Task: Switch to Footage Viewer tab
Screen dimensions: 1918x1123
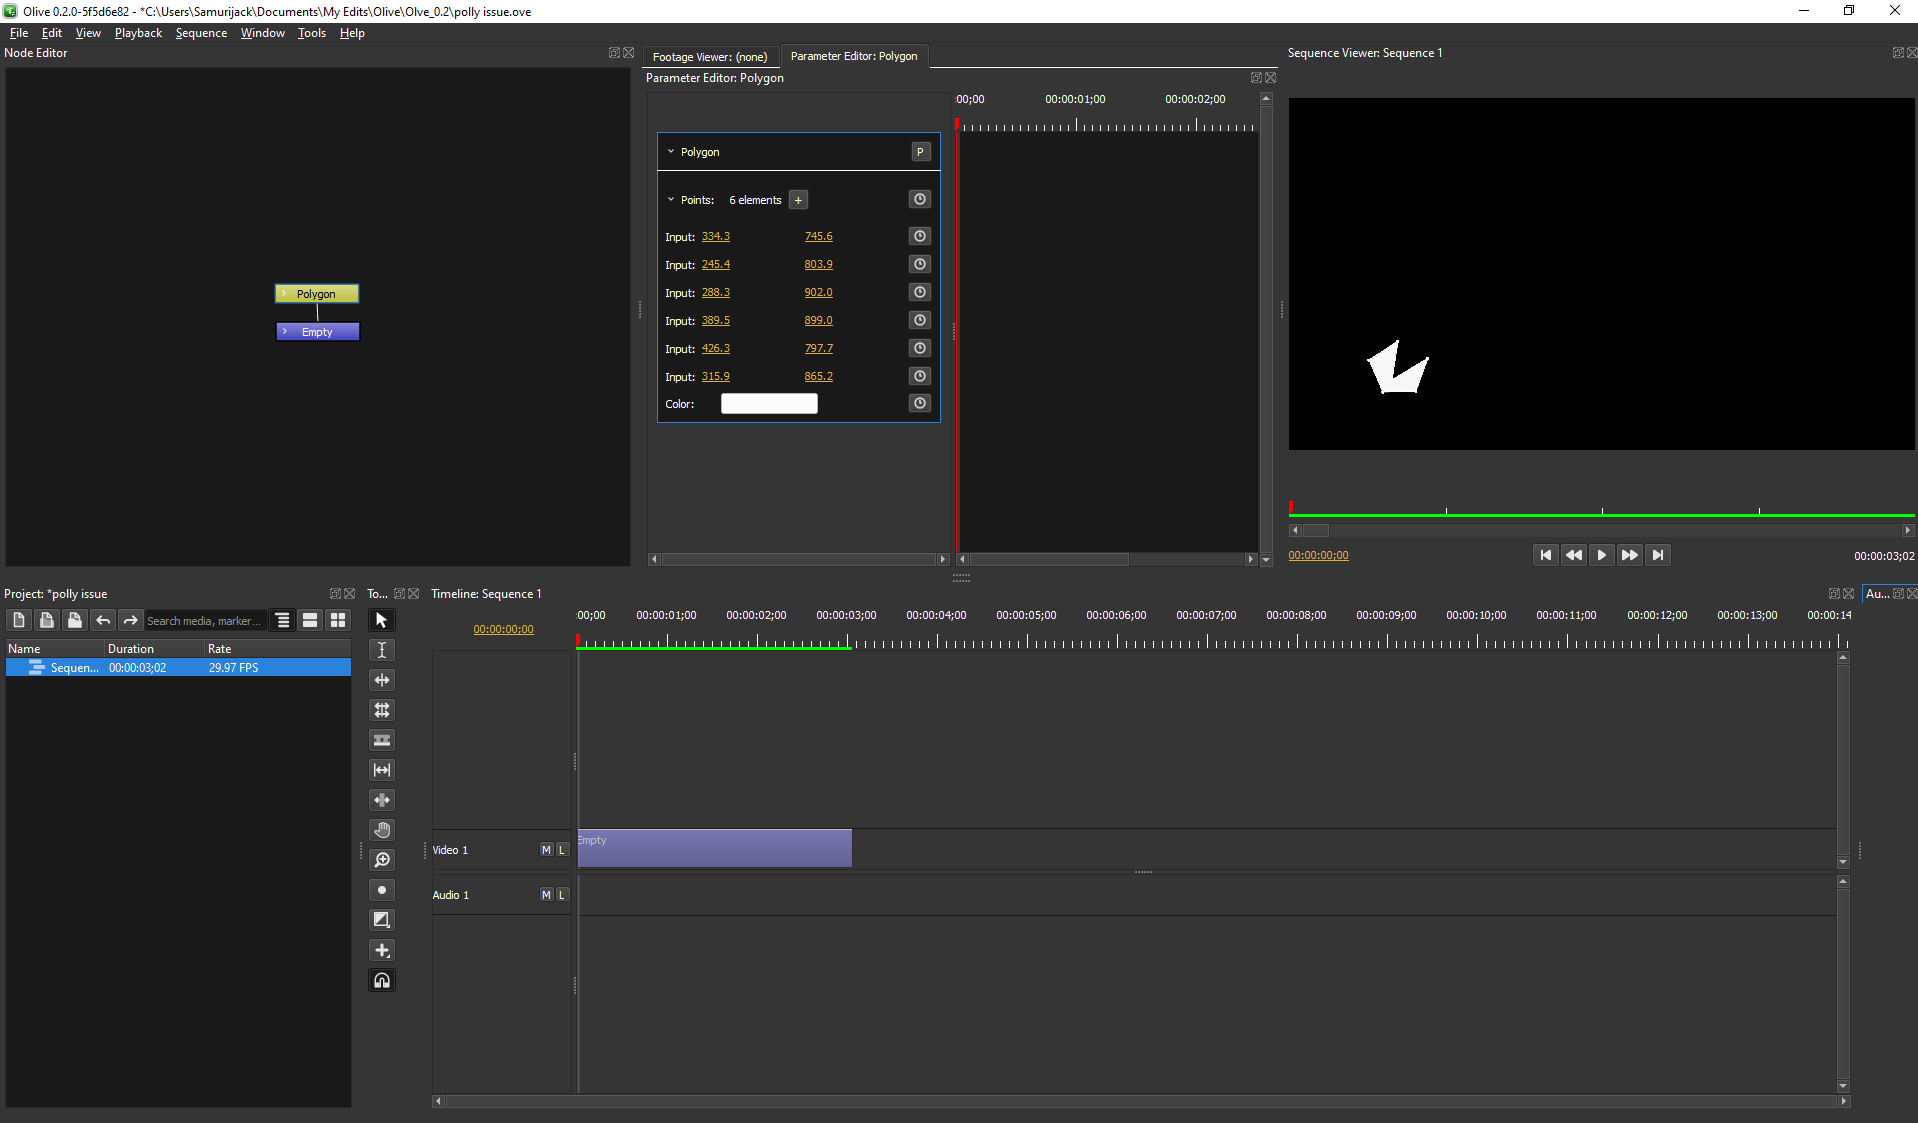Action: click(x=710, y=57)
